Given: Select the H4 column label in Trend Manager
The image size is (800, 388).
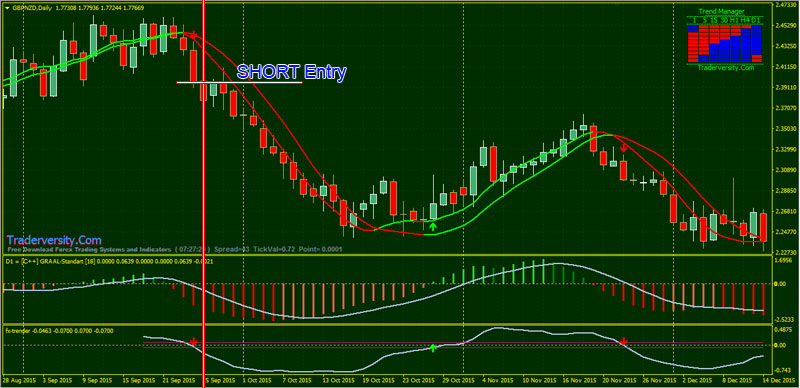Looking at the screenshot, I should [744, 20].
